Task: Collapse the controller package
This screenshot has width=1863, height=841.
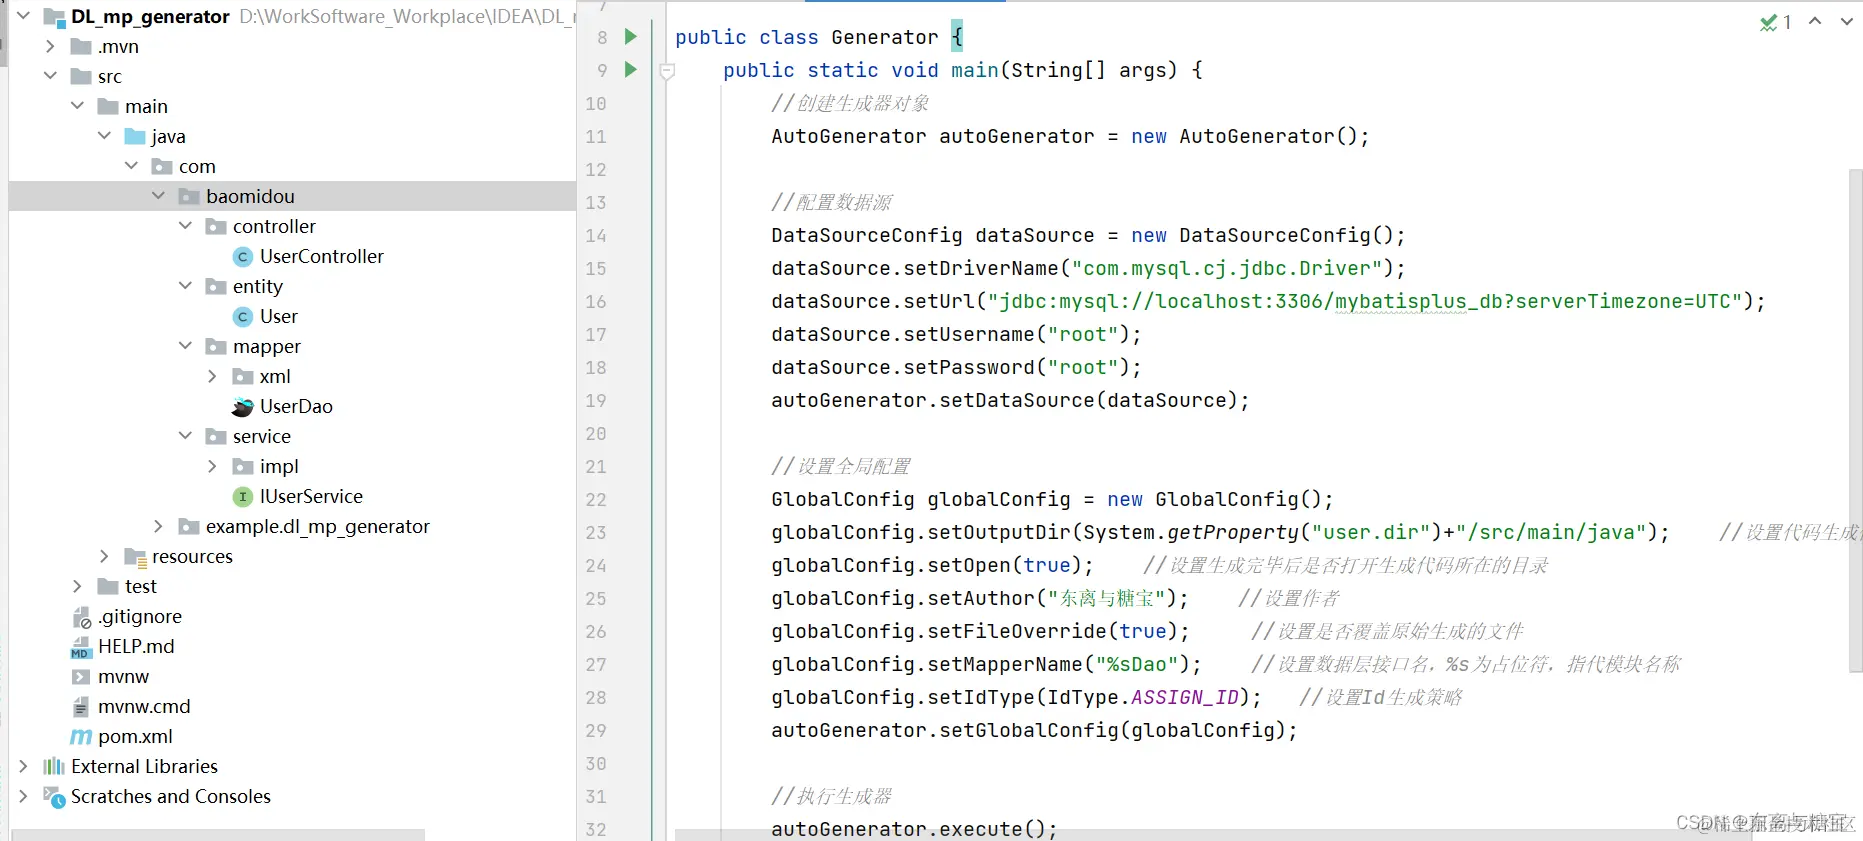Action: (x=185, y=226)
